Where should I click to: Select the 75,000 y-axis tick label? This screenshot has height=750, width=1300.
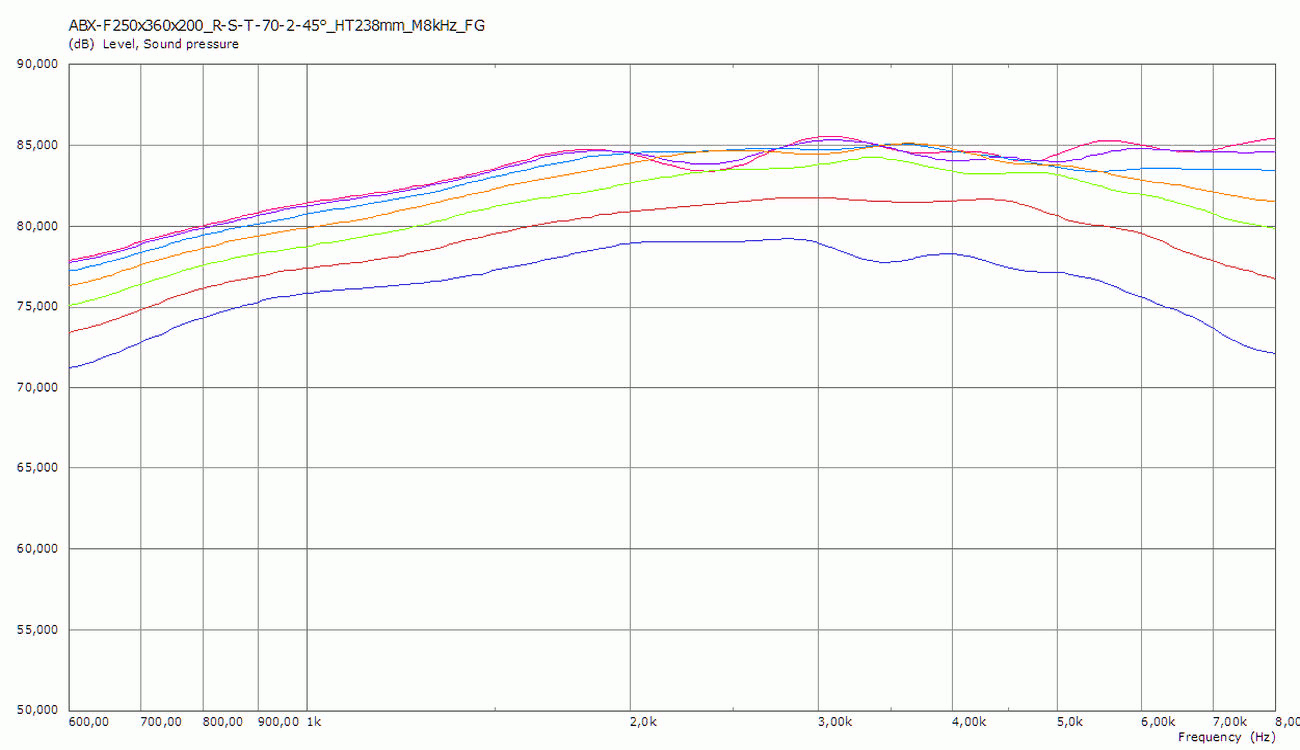click(x=38, y=307)
